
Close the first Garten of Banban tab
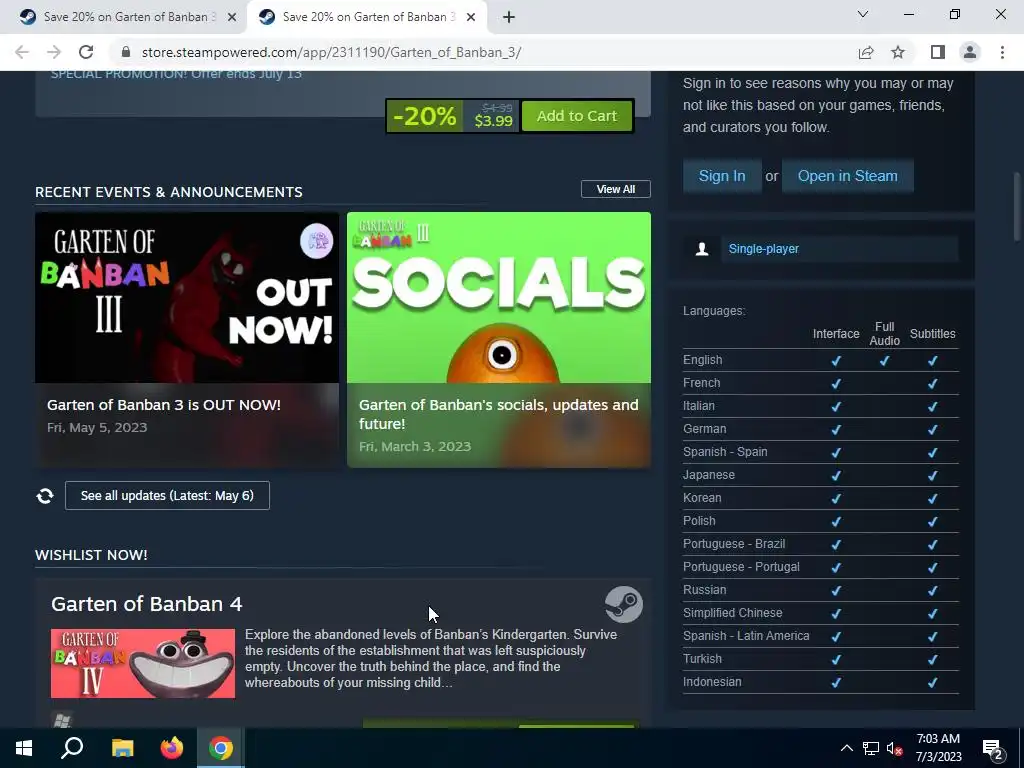(232, 17)
